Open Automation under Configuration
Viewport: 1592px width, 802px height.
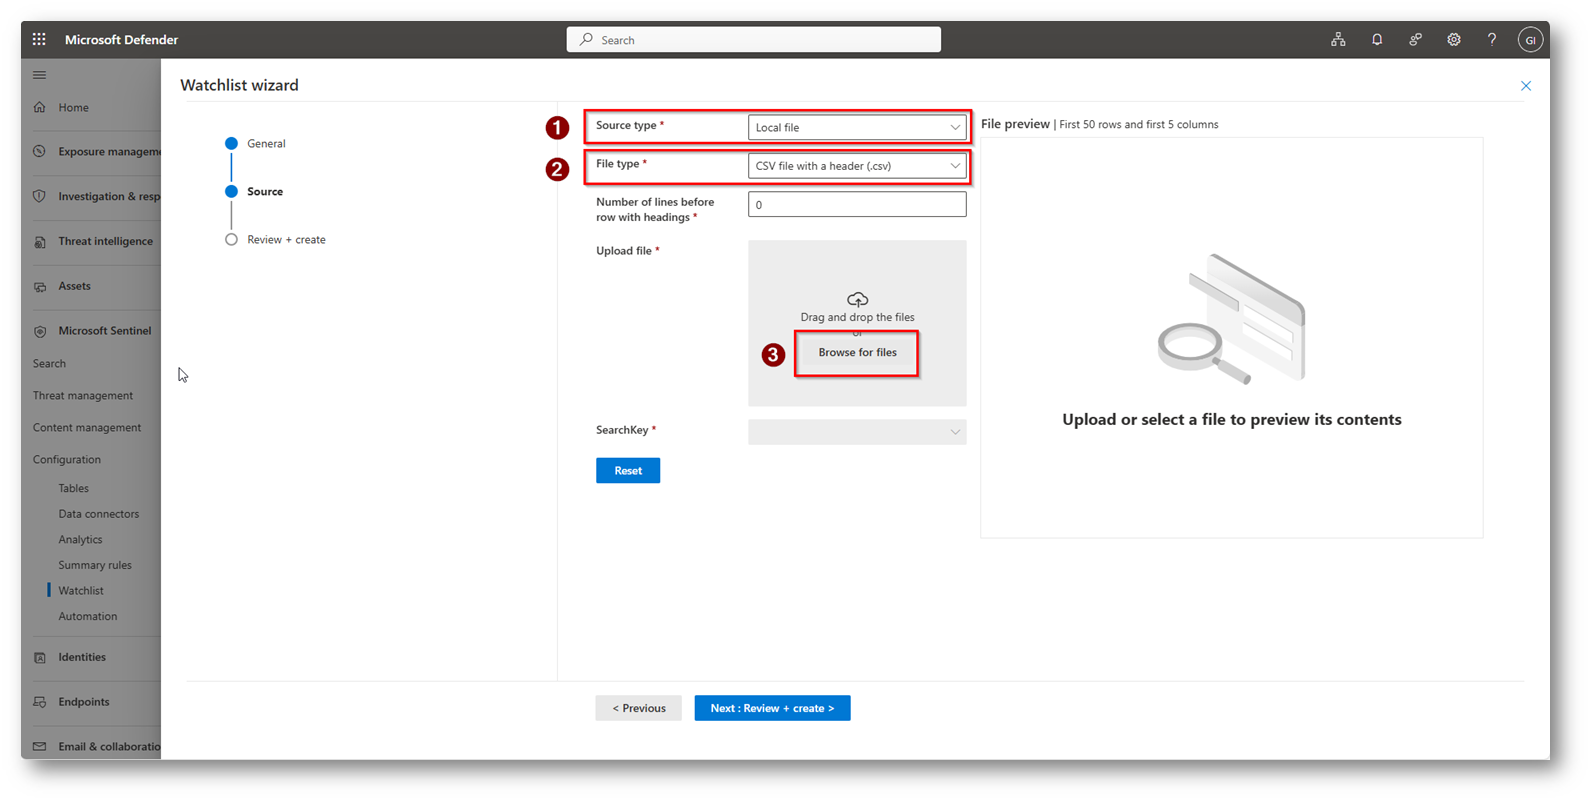click(x=87, y=617)
